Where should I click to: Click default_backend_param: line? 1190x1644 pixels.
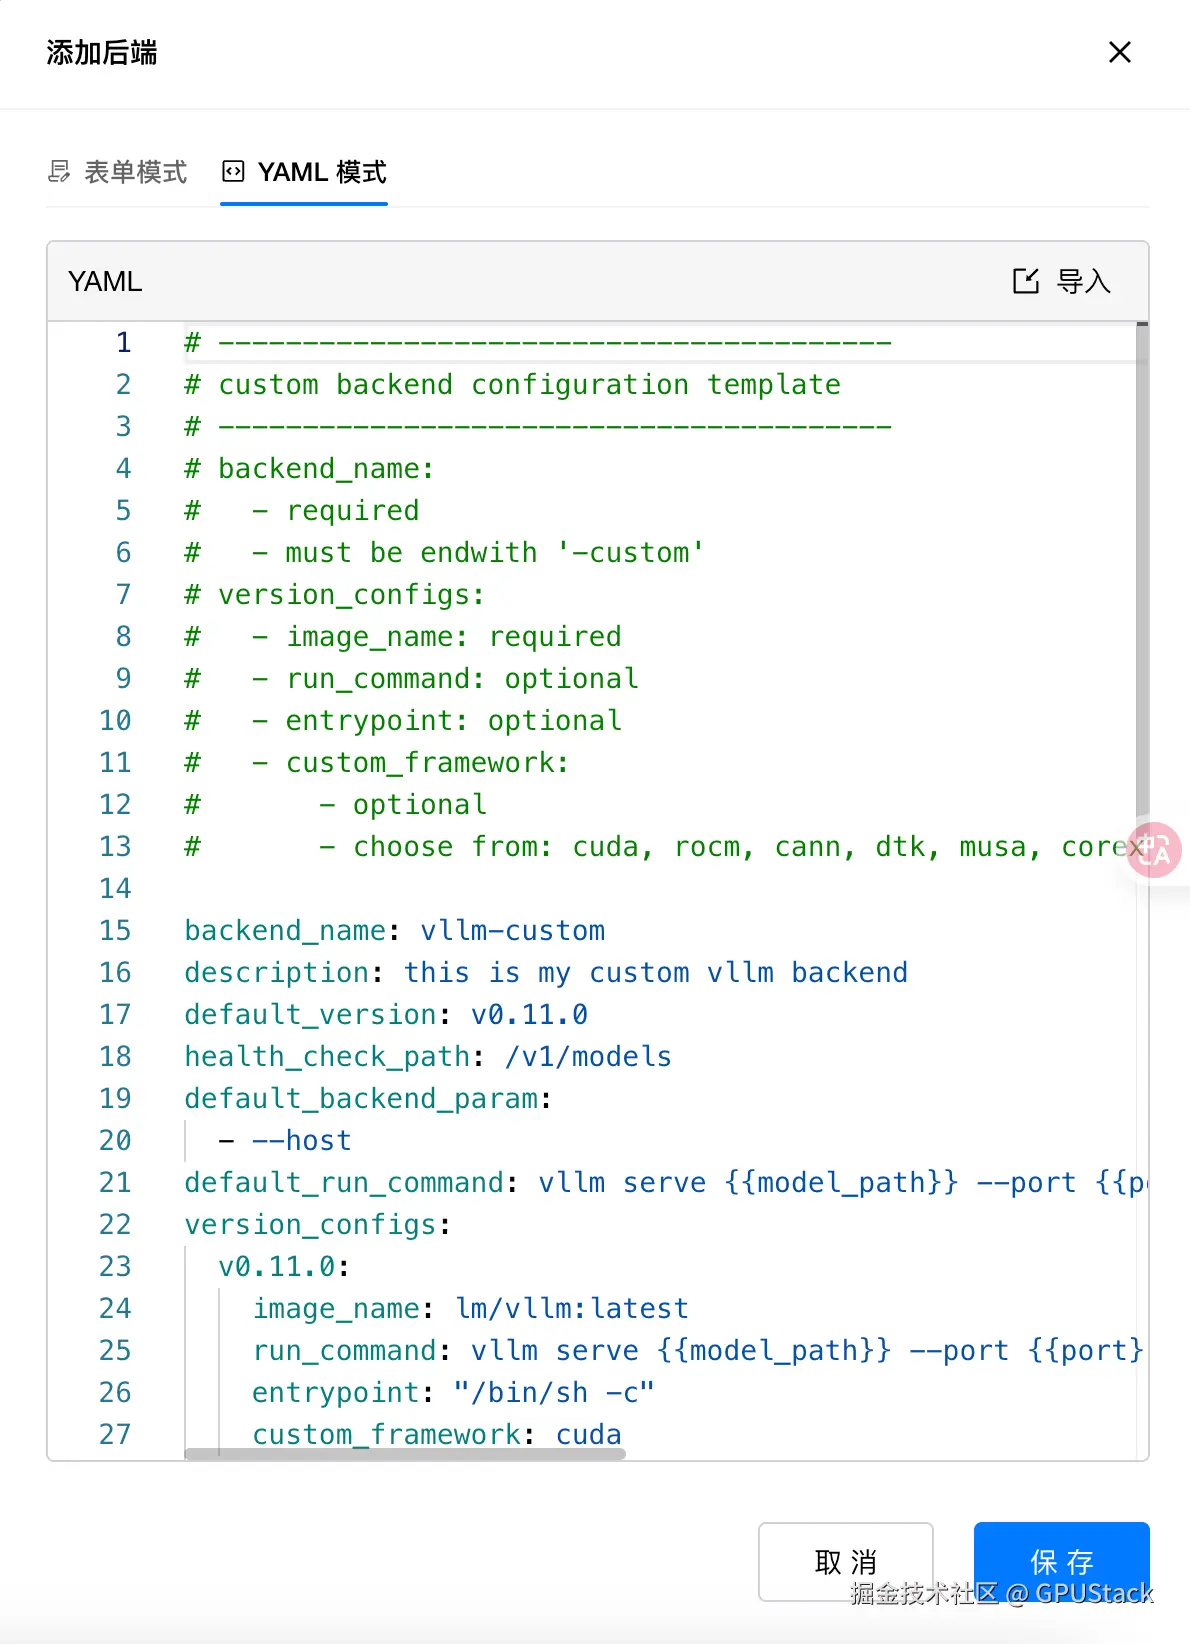coord(368,1098)
